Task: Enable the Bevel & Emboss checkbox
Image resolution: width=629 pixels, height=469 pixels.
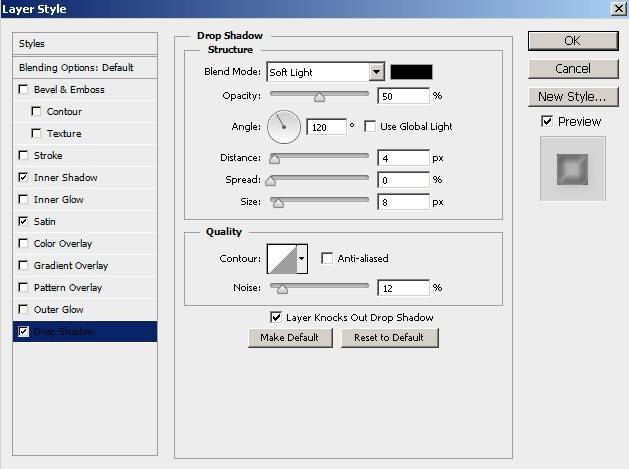Action: coord(23,89)
